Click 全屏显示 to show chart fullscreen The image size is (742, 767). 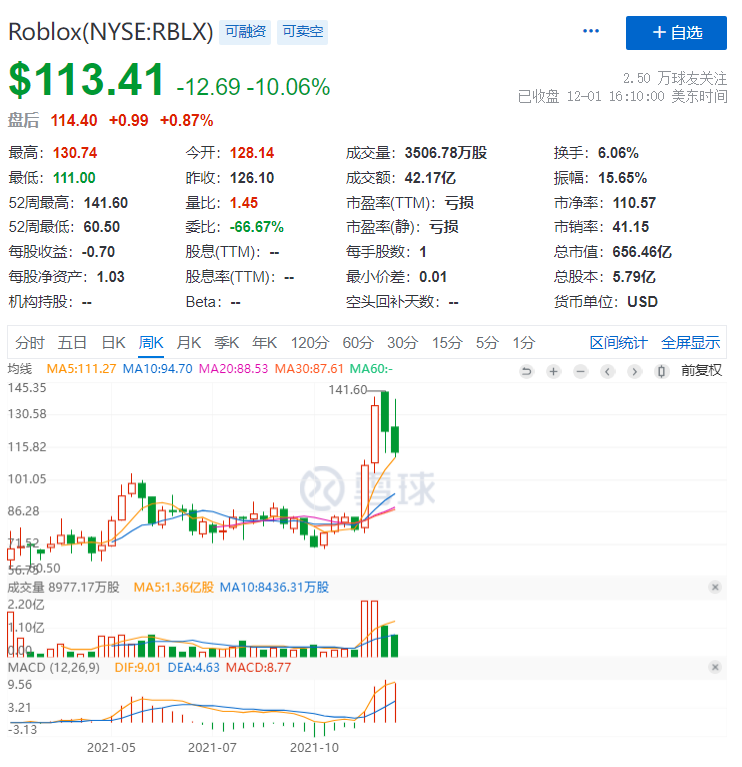coord(690,343)
